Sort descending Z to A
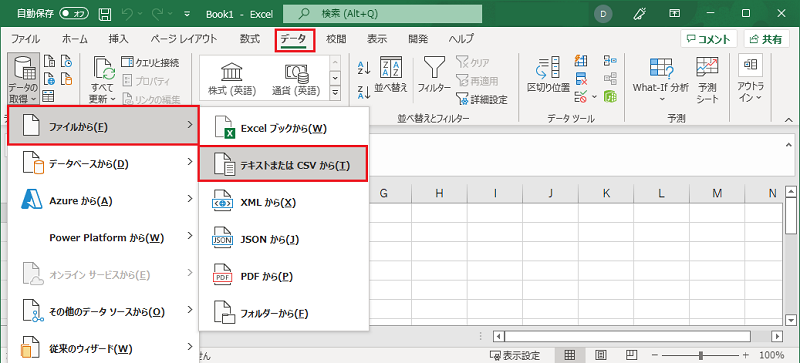This screenshot has width=800, height=363. (364, 92)
